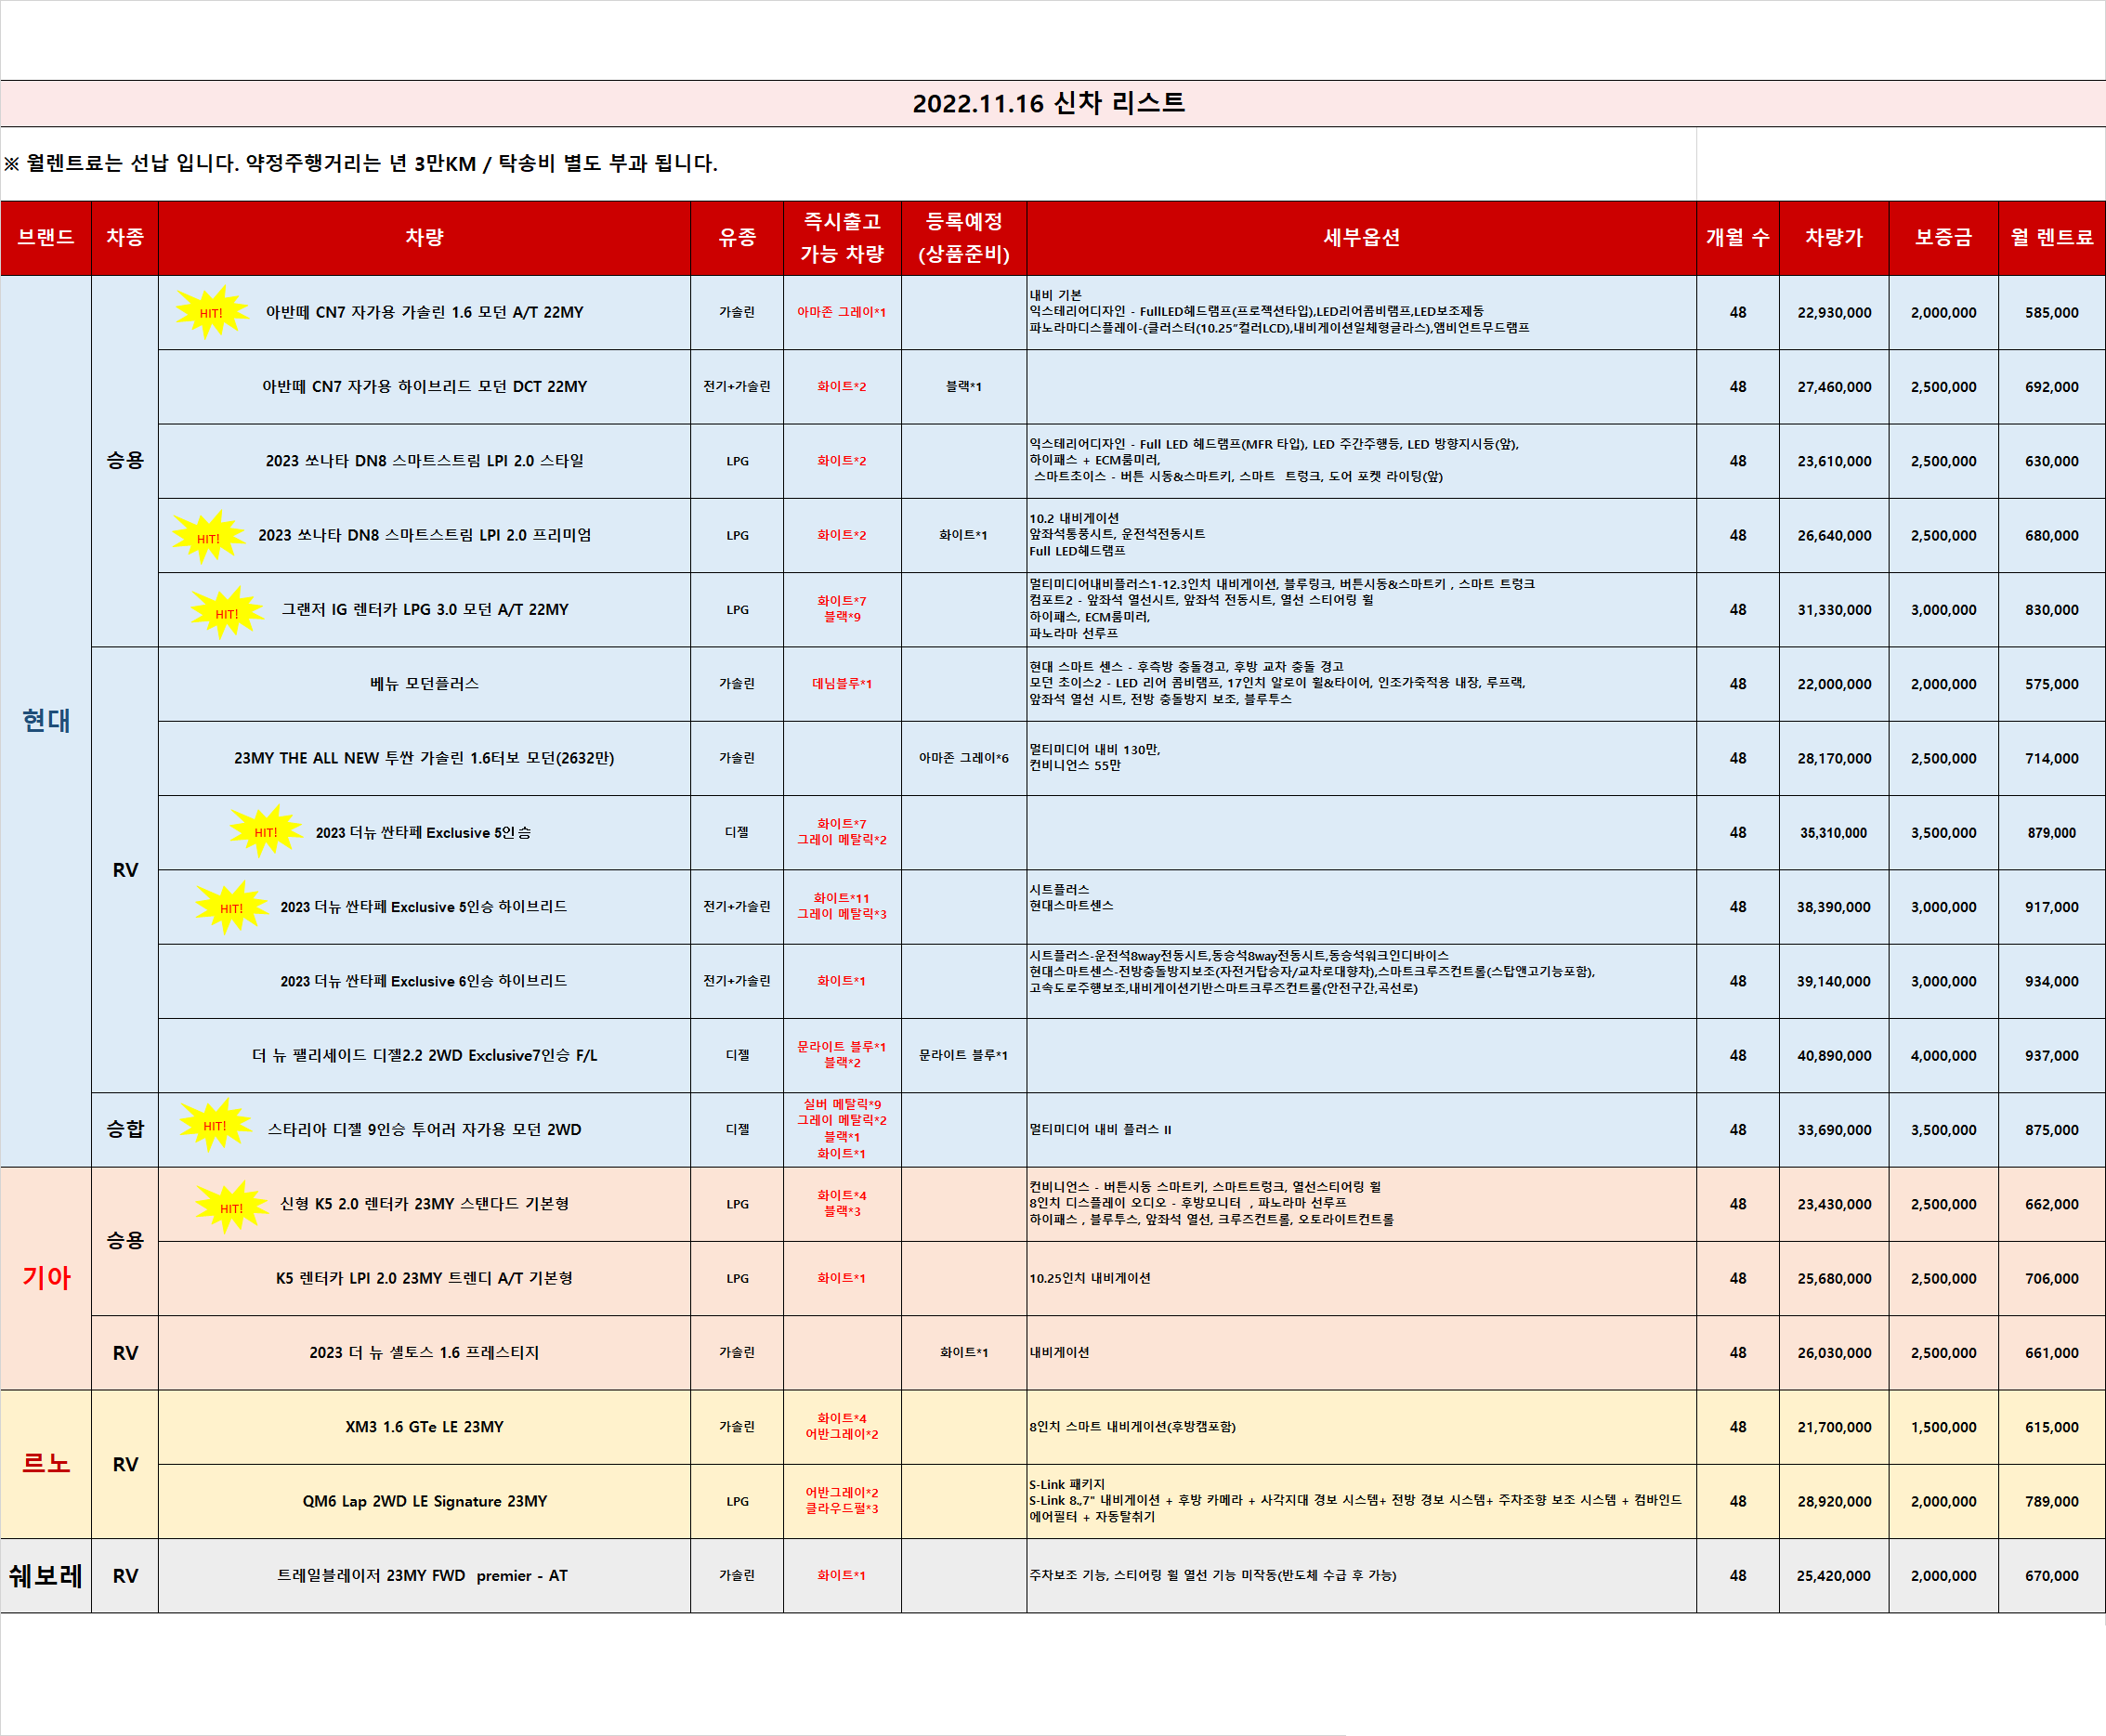
Task: Click the '차량' column header
Action: (x=424, y=238)
